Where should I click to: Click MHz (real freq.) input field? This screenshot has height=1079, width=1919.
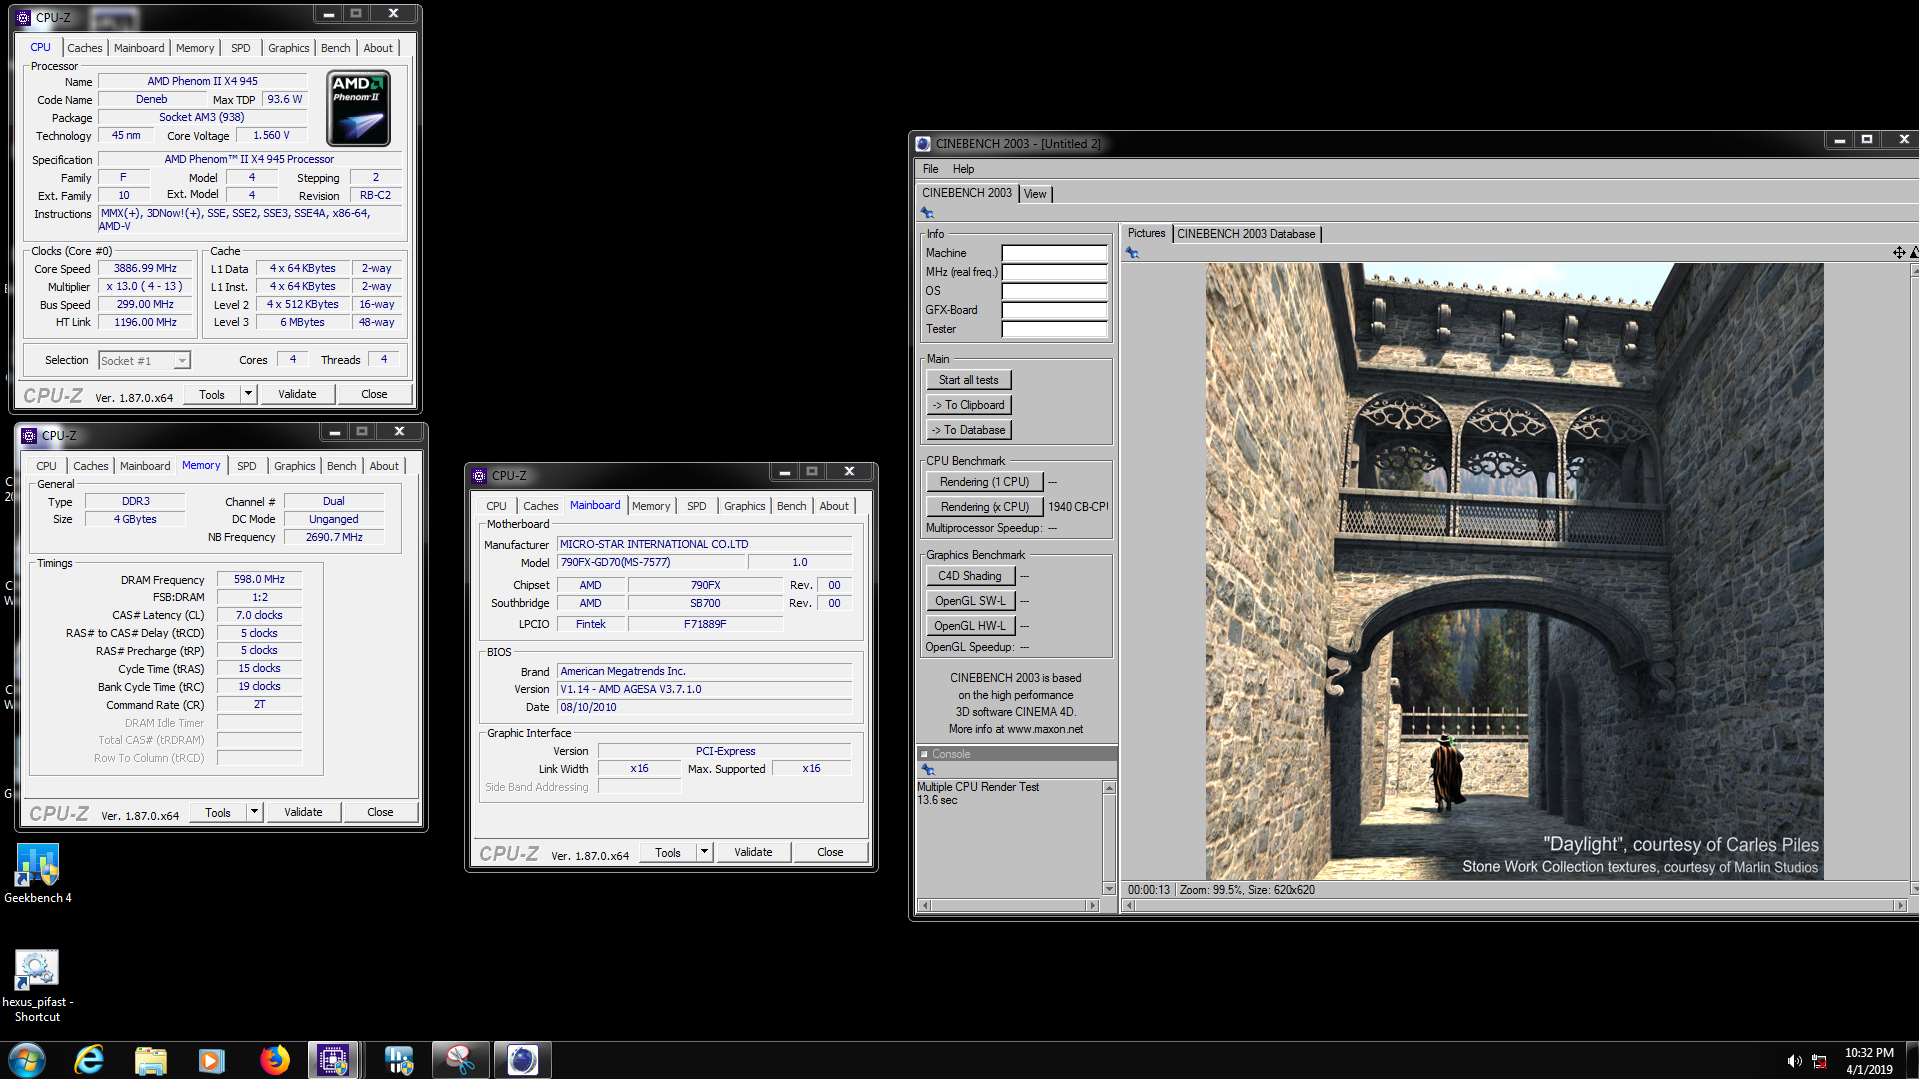tap(1055, 273)
